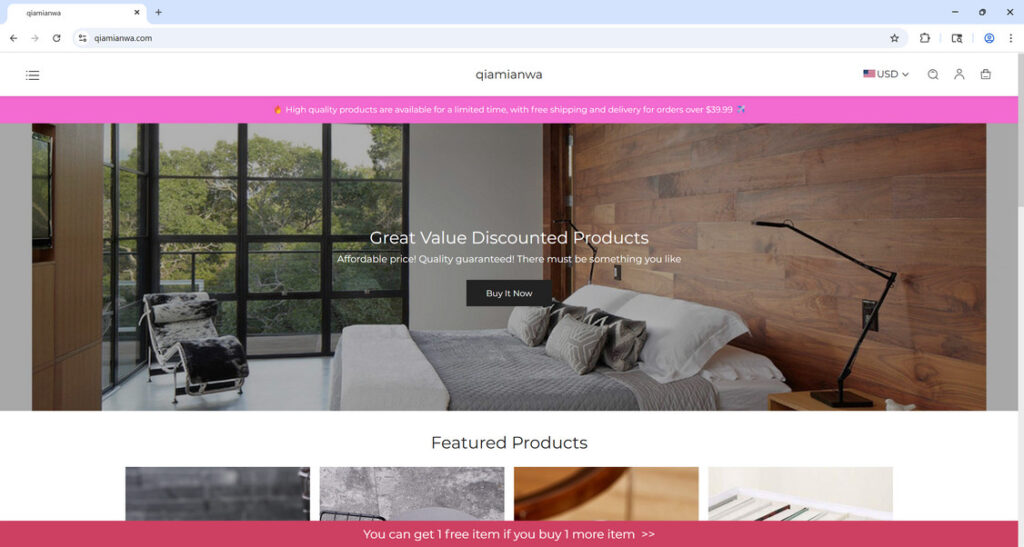The width and height of the screenshot is (1024, 547).
Task: Click the browser reload button
Action: pos(57,39)
